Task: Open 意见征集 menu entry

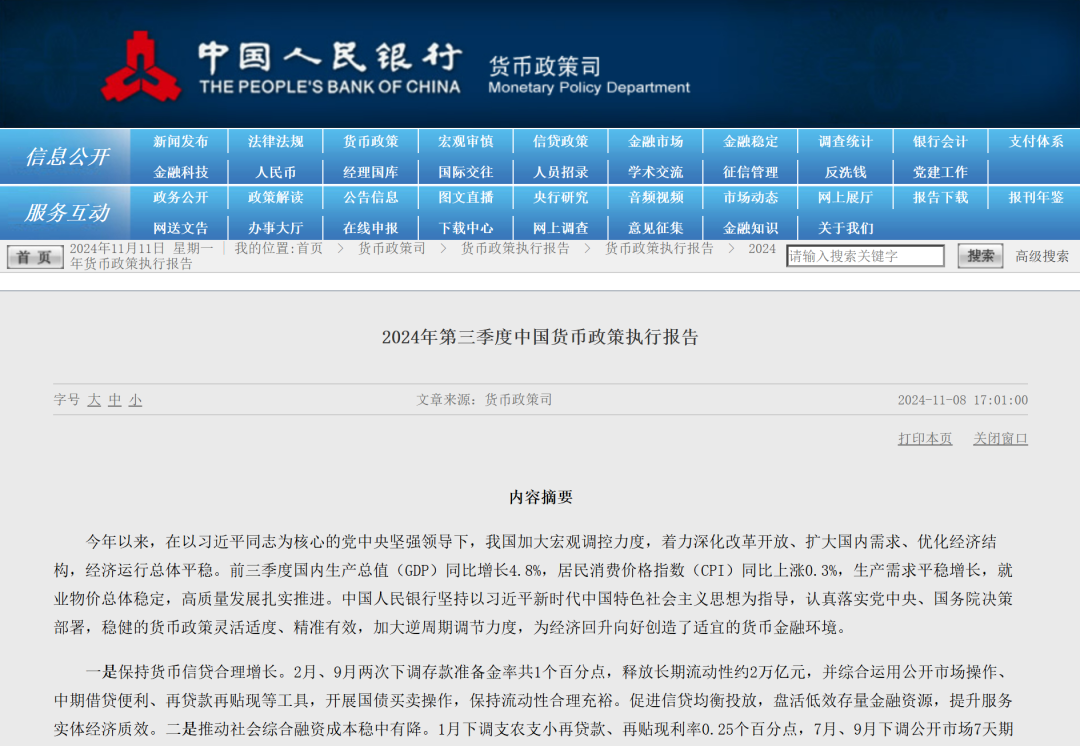Action: pos(656,228)
